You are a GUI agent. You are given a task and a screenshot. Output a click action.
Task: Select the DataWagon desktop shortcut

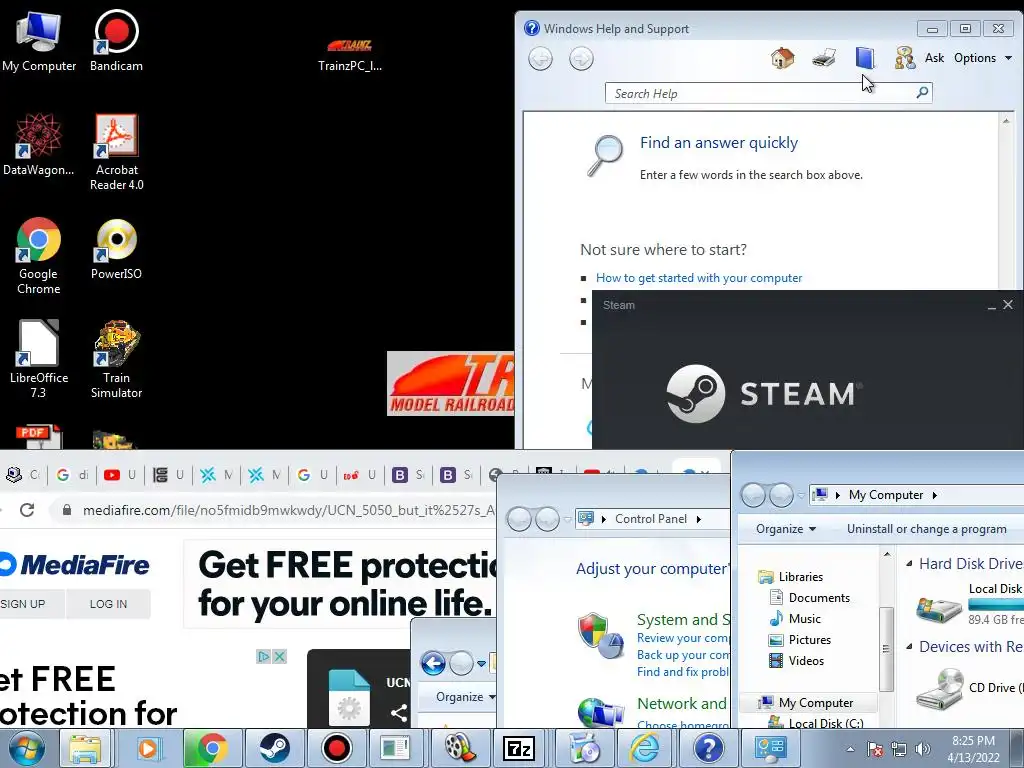click(39, 144)
